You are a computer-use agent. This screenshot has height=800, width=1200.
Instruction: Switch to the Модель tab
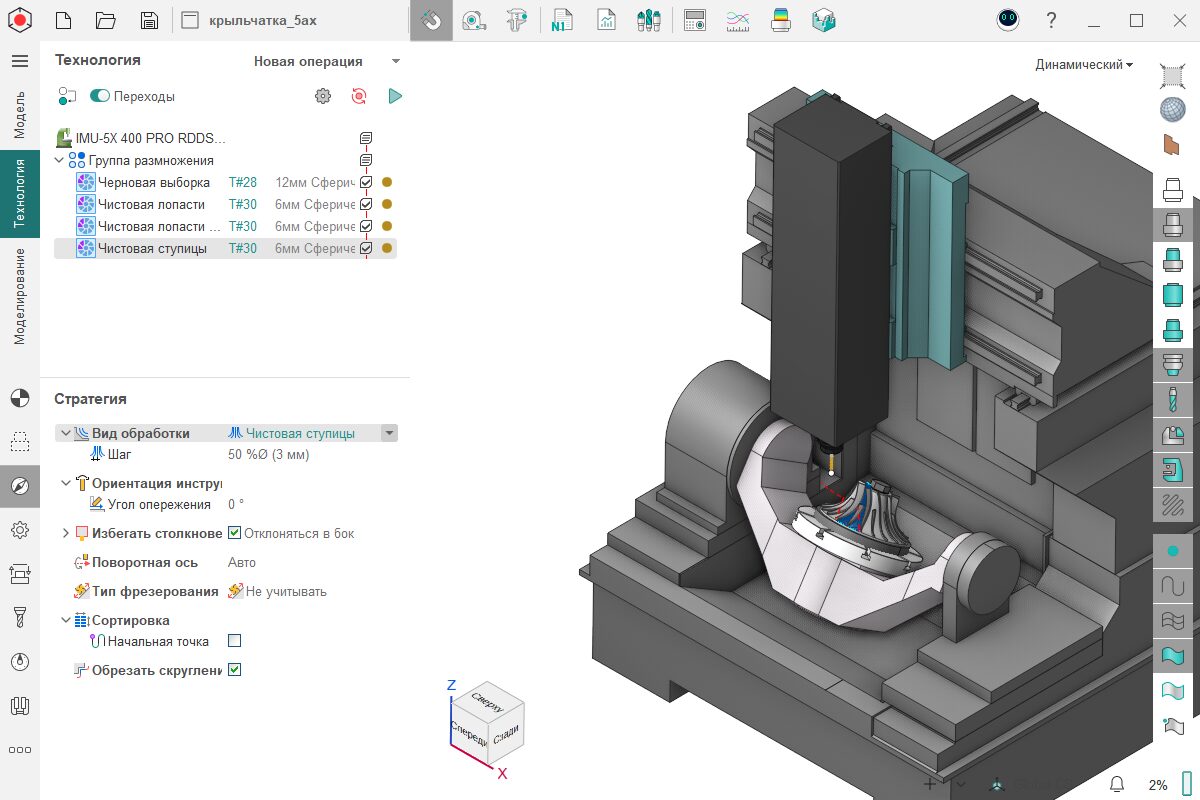pyautogui.click(x=19, y=114)
